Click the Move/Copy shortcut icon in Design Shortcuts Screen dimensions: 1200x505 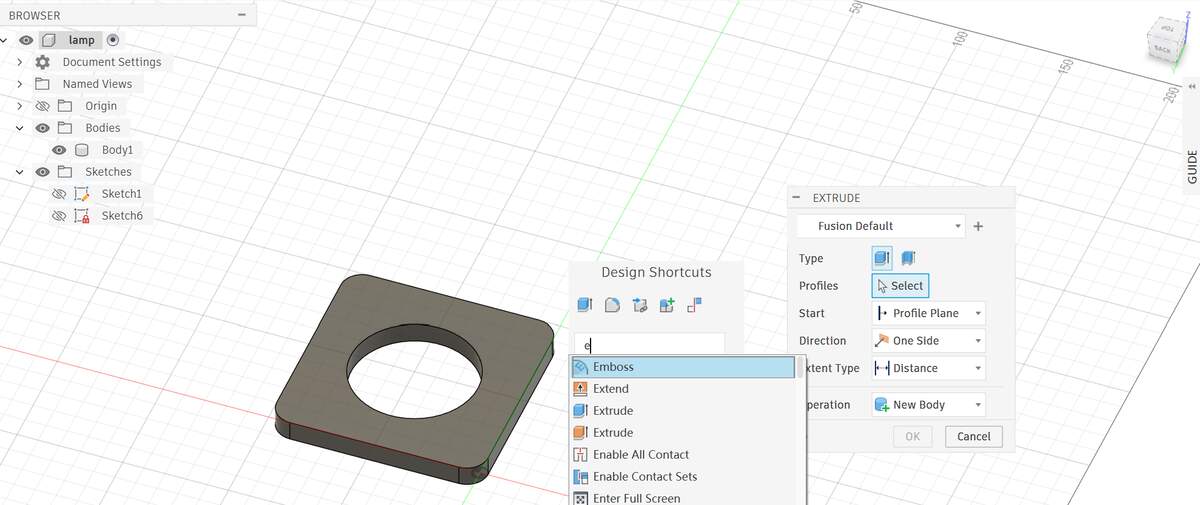point(641,305)
